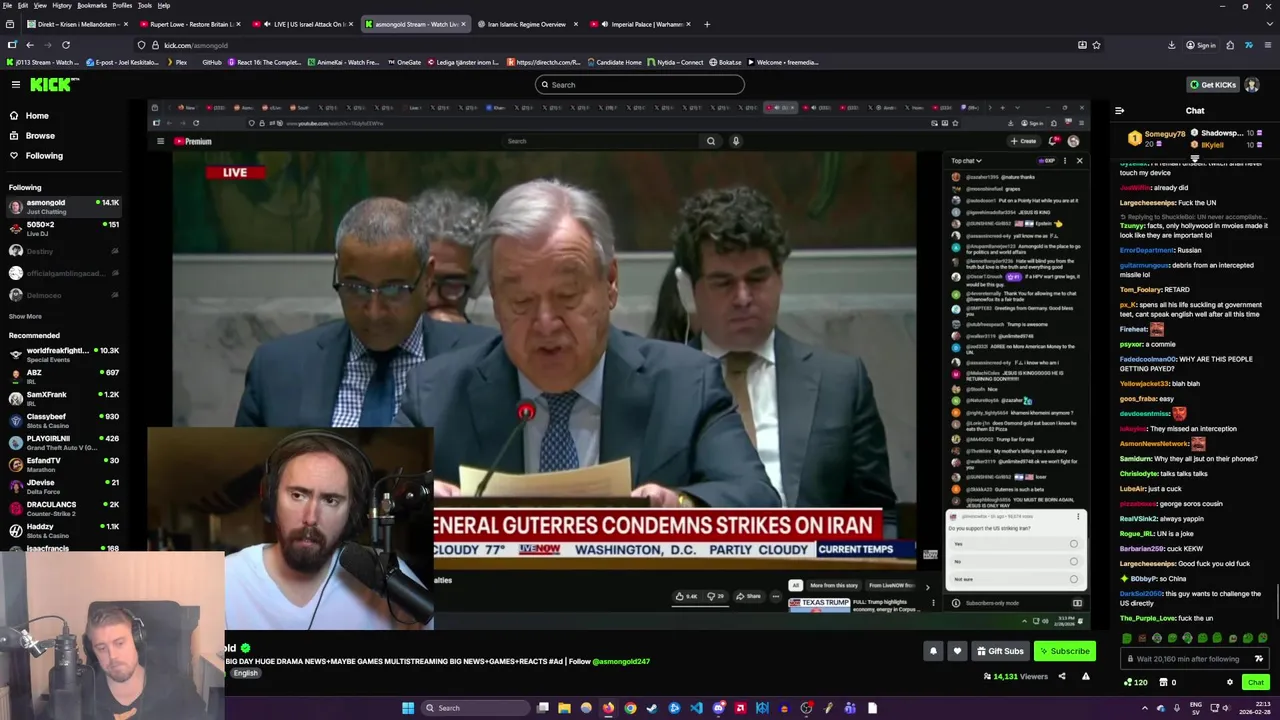This screenshot has height=720, width=1280.
Task: Open the browser extensions icon
Action: pos(1230,45)
